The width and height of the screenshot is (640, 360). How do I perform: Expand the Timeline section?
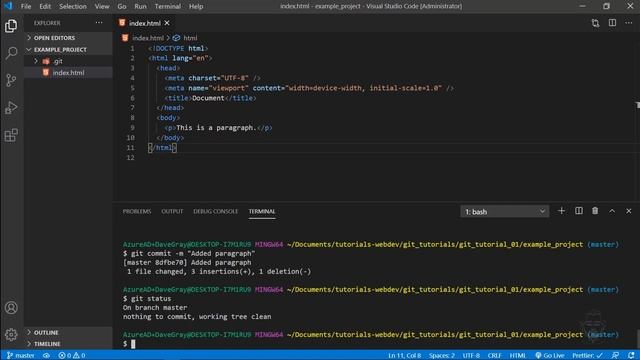68,344
